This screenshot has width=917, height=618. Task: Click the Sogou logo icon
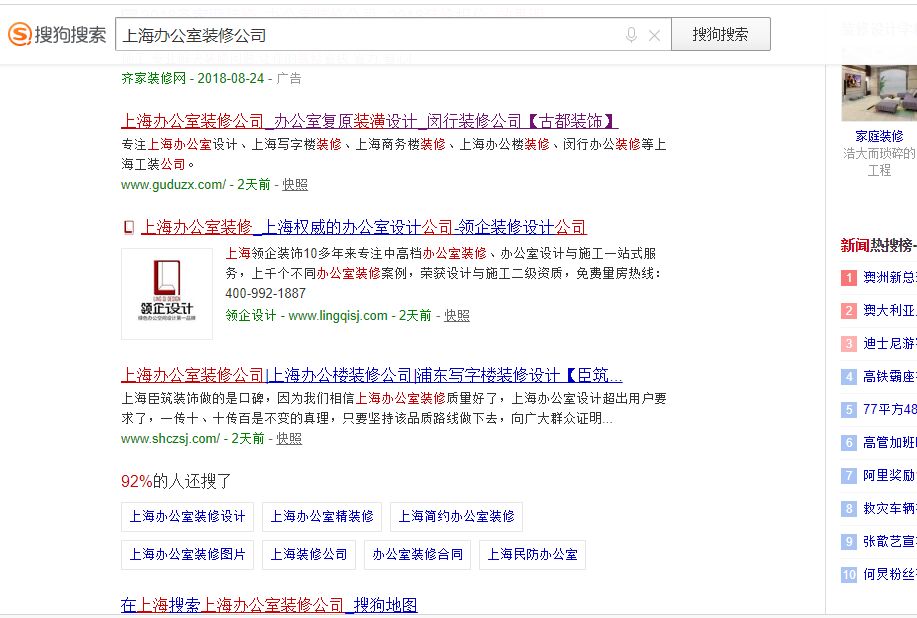(x=19, y=34)
